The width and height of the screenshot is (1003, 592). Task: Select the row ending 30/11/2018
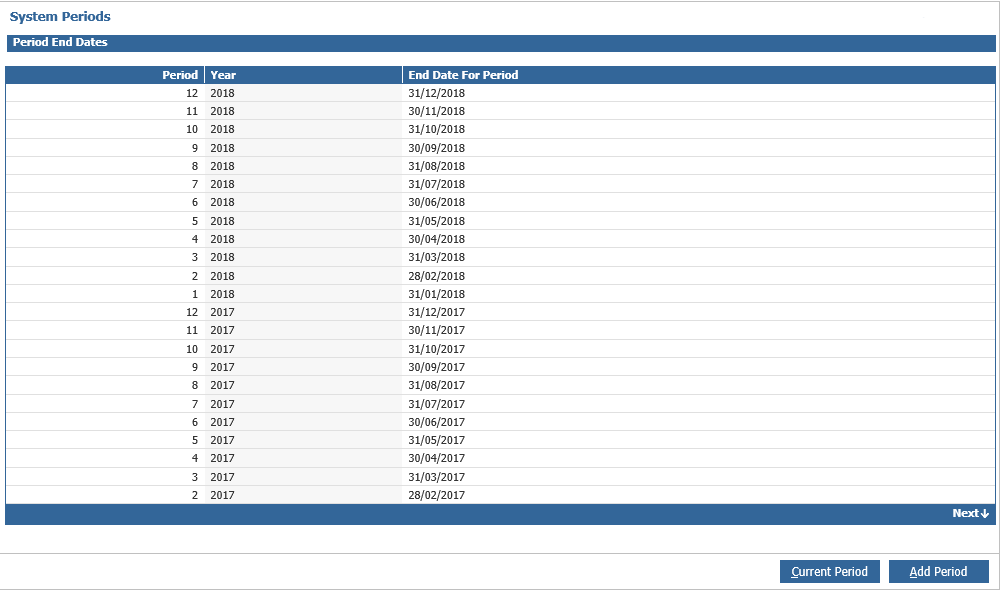[400, 111]
